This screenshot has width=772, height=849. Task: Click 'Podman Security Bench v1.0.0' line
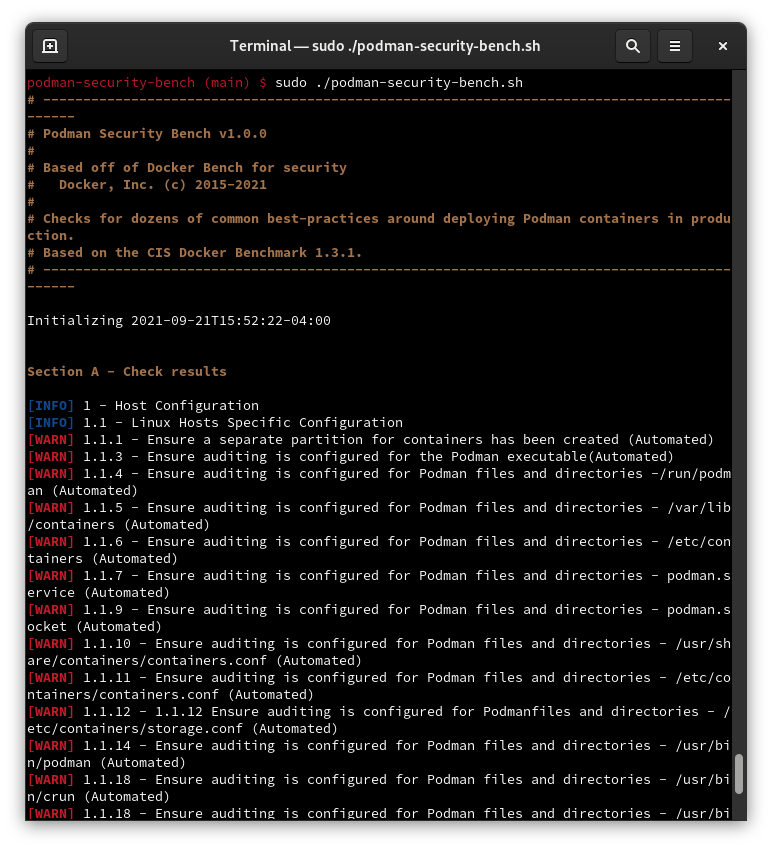(147, 134)
